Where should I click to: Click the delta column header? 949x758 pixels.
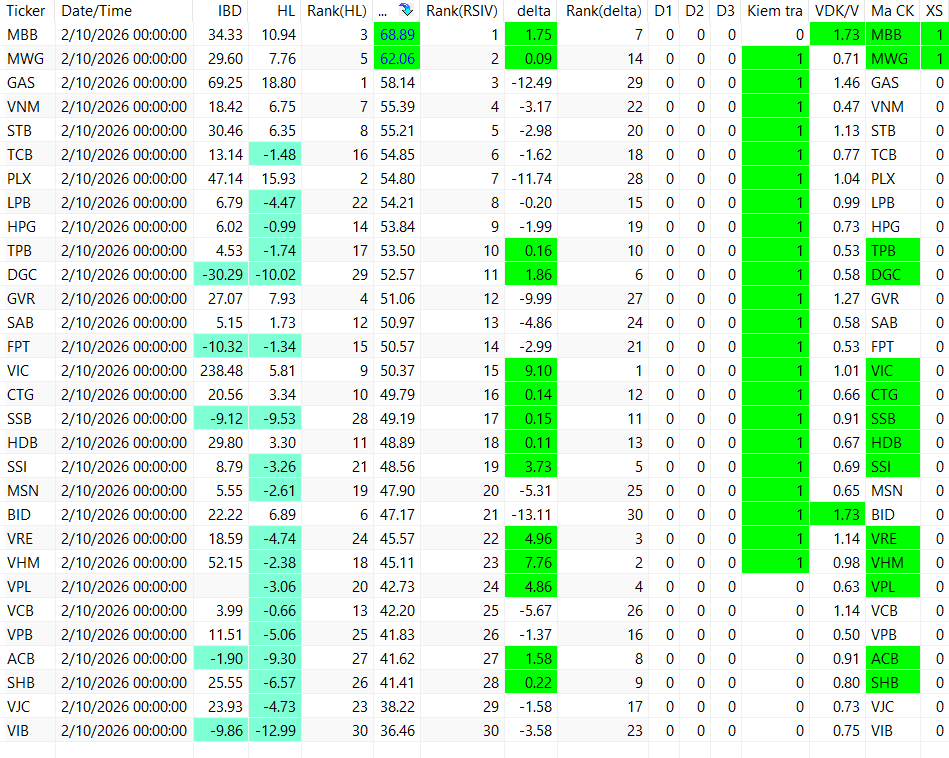tap(534, 11)
